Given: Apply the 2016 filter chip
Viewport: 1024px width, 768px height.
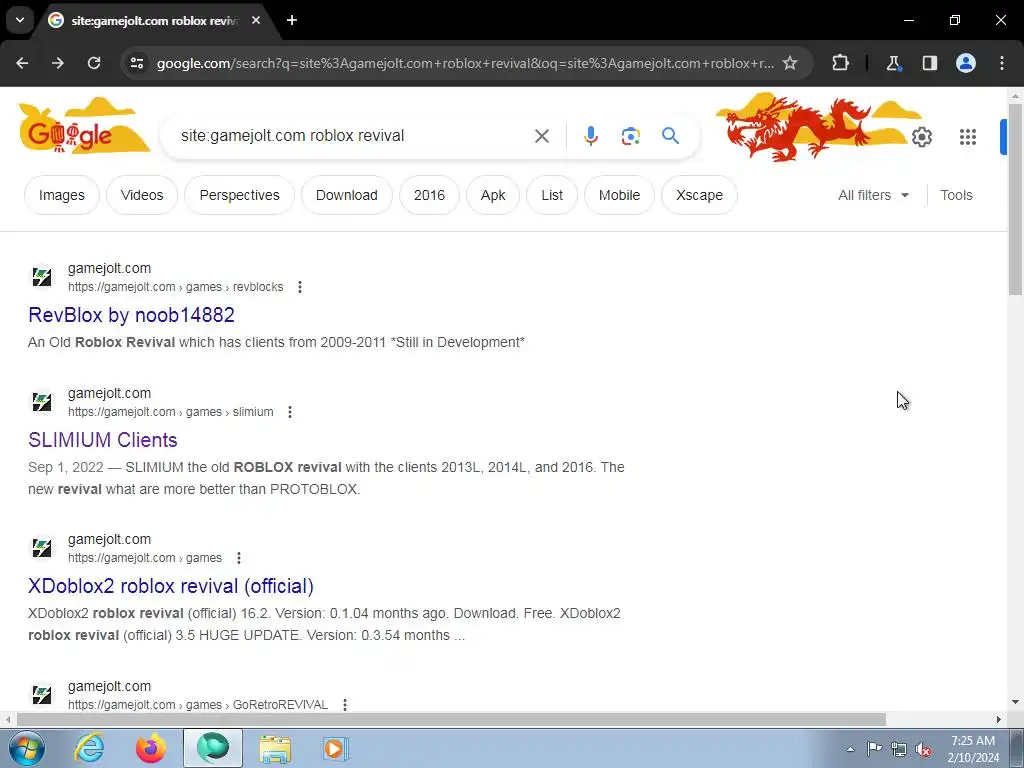Looking at the screenshot, I should (x=429, y=195).
